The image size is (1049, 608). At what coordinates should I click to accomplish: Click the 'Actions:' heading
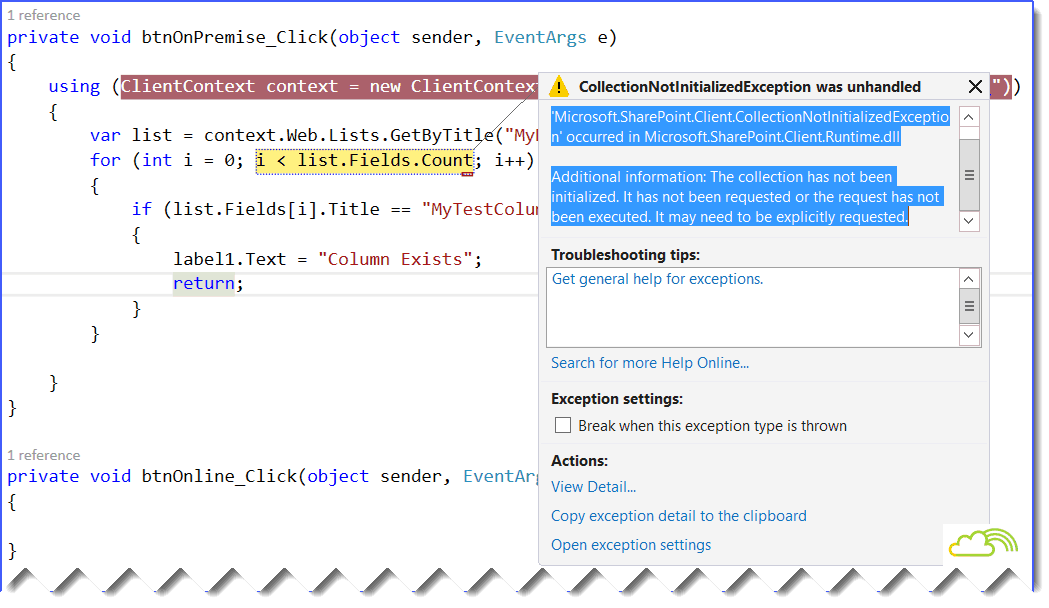(x=579, y=461)
